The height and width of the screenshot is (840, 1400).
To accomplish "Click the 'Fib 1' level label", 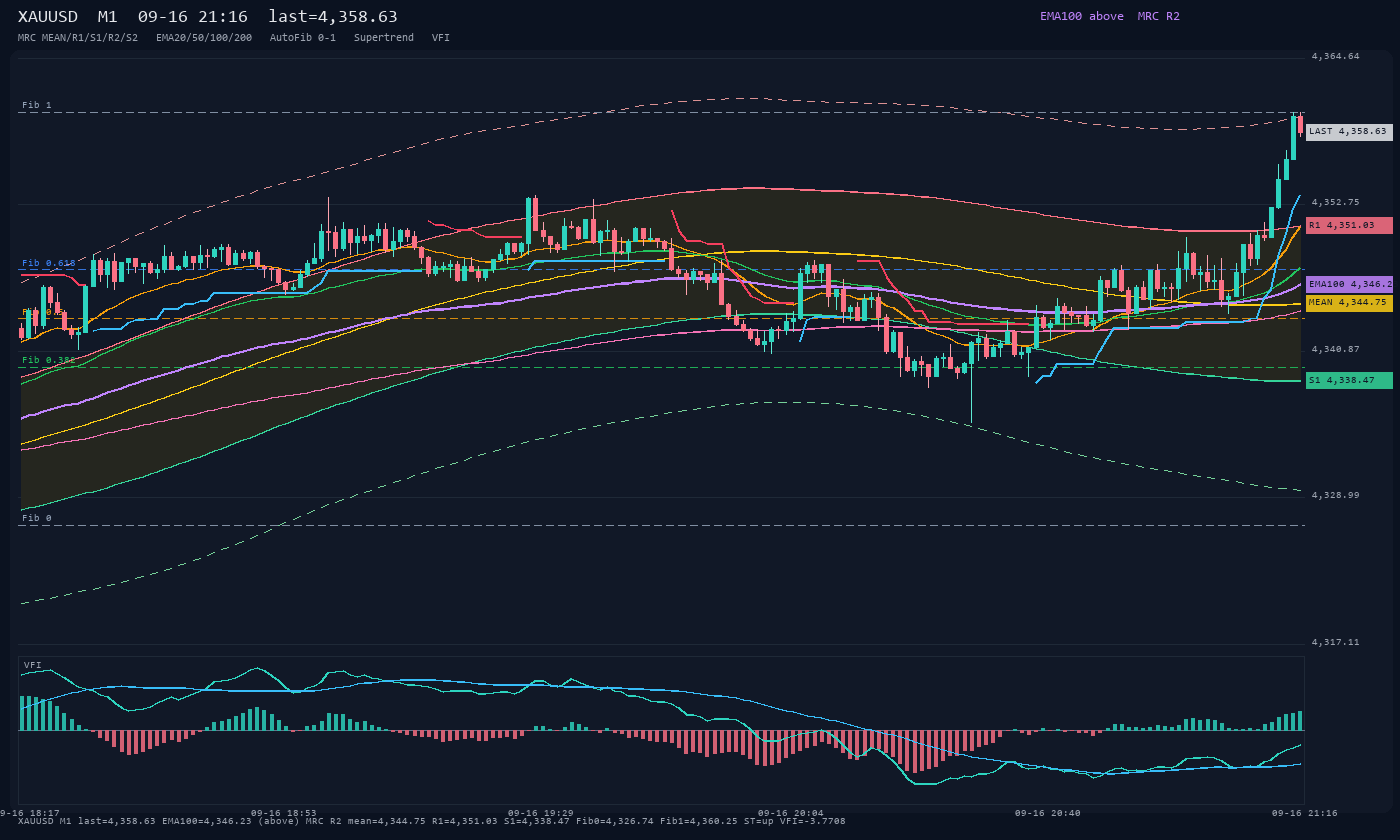I will click(37, 105).
